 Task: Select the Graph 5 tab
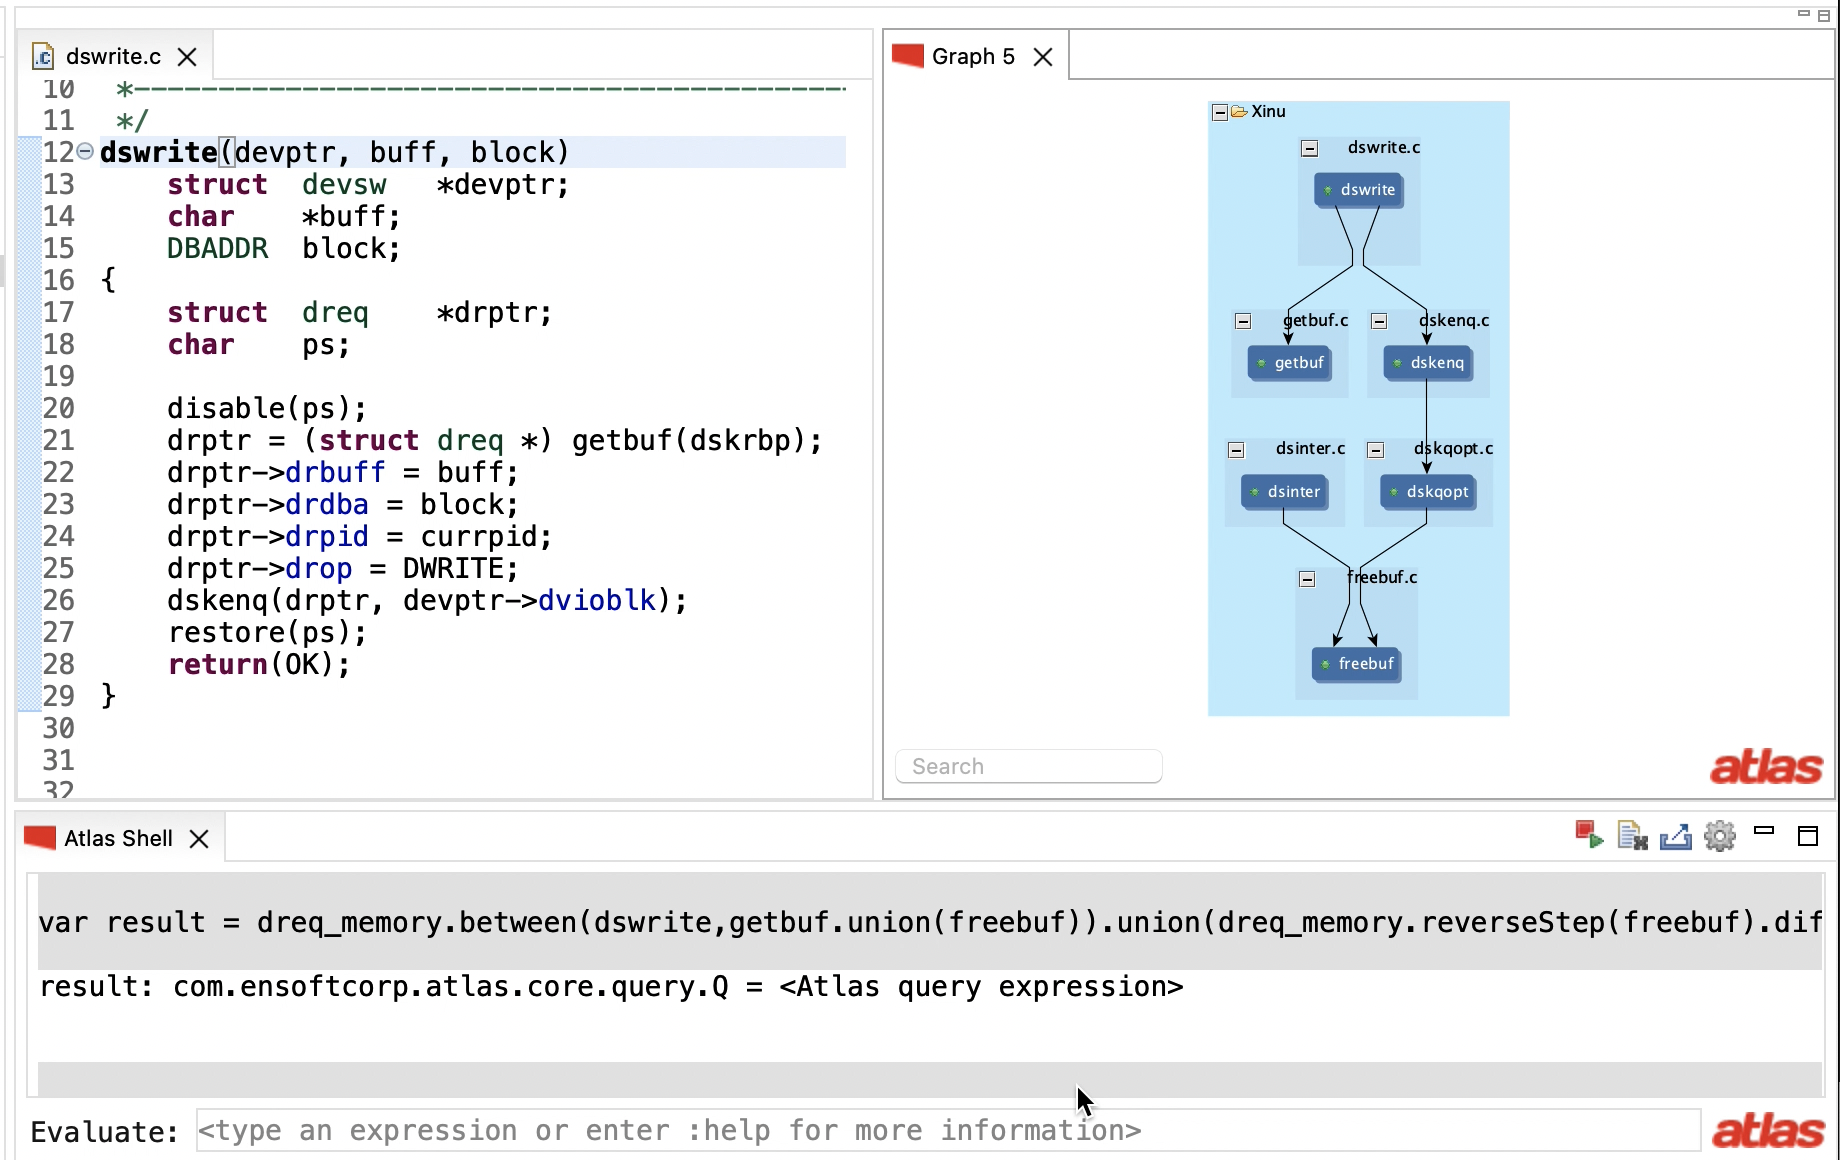click(973, 57)
